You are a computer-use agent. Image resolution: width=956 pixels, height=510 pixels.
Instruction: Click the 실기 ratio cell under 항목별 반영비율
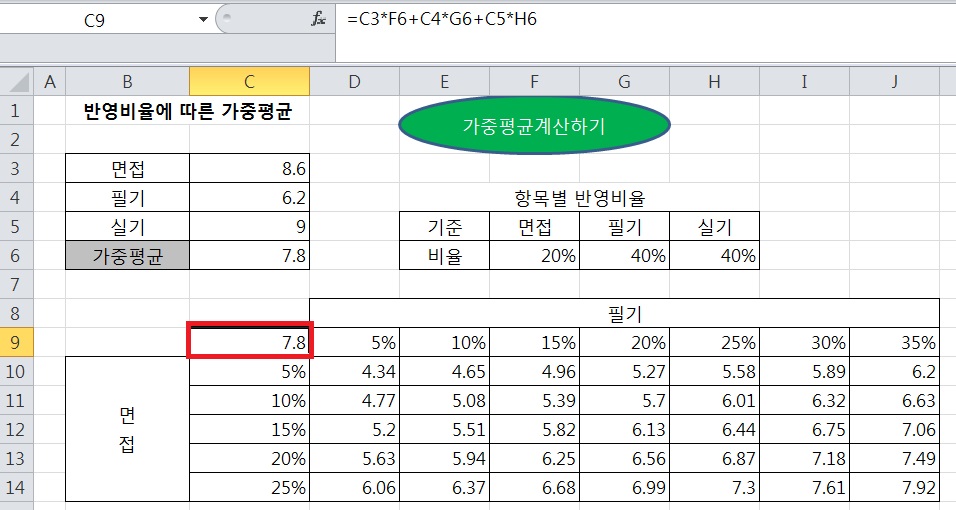pos(714,255)
